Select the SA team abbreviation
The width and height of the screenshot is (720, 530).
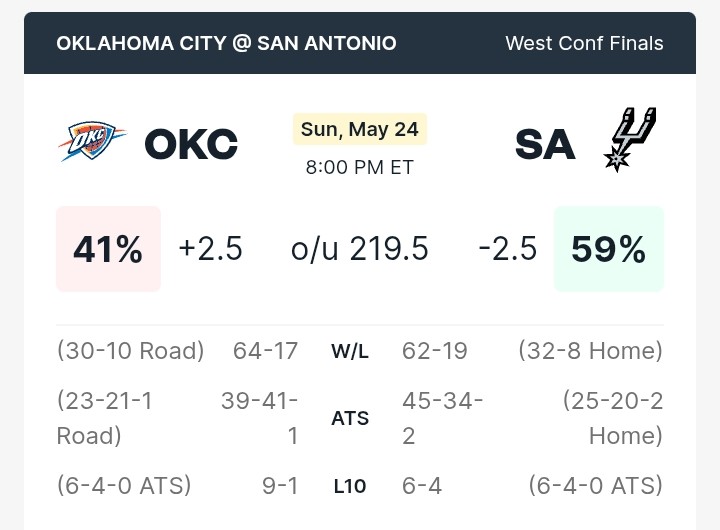click(545, 144)
